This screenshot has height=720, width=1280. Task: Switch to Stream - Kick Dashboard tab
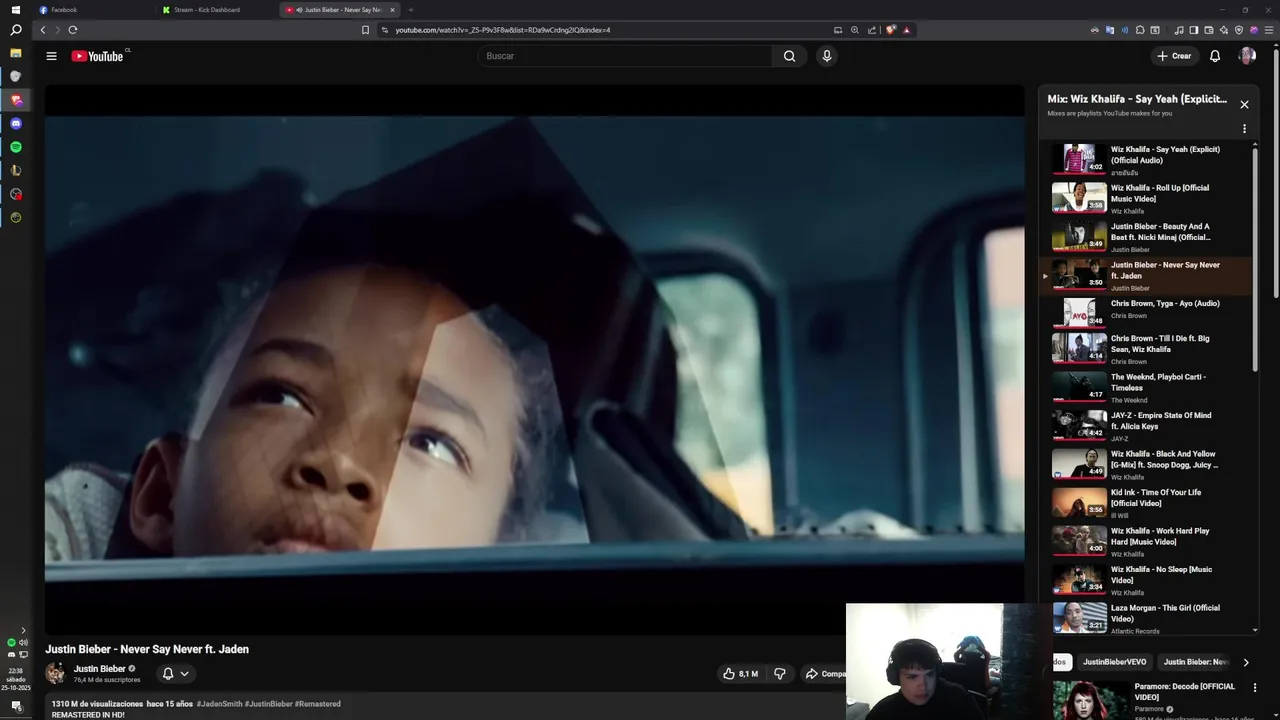pos(218,9)
